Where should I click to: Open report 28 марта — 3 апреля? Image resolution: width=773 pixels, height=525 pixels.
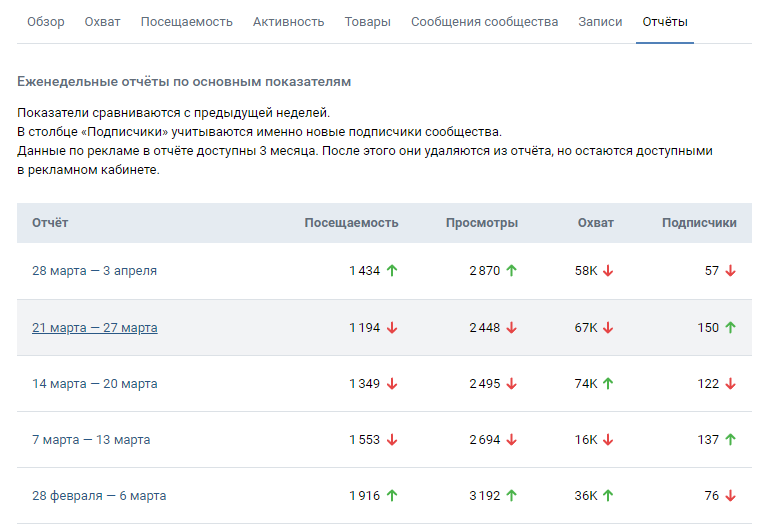(95, 271)
